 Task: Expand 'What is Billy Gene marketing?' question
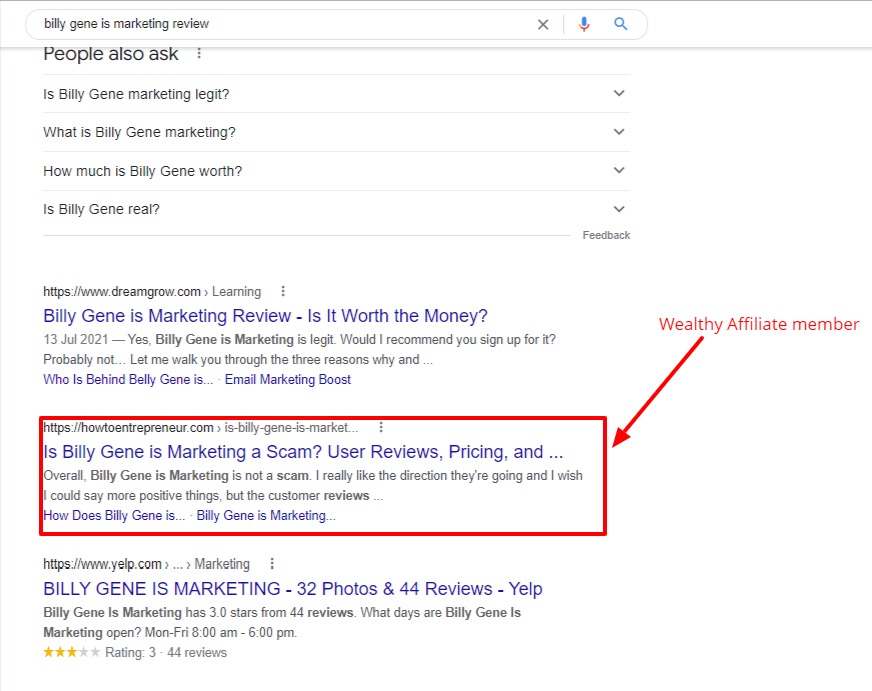coord(336,132)
